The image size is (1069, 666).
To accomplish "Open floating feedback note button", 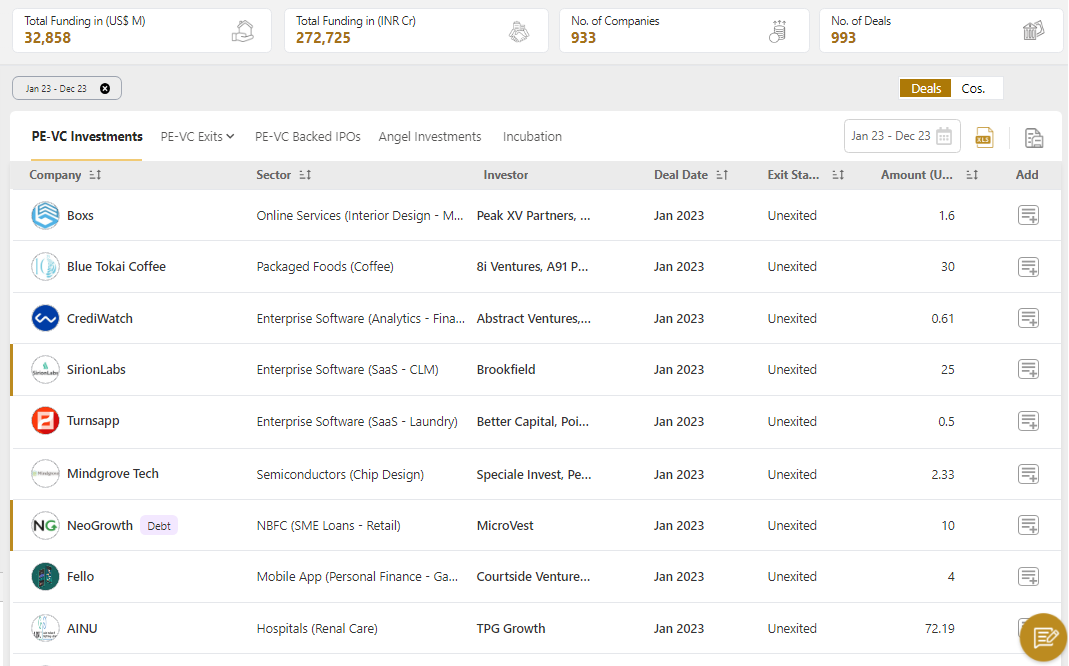I will click(1043, 637).
